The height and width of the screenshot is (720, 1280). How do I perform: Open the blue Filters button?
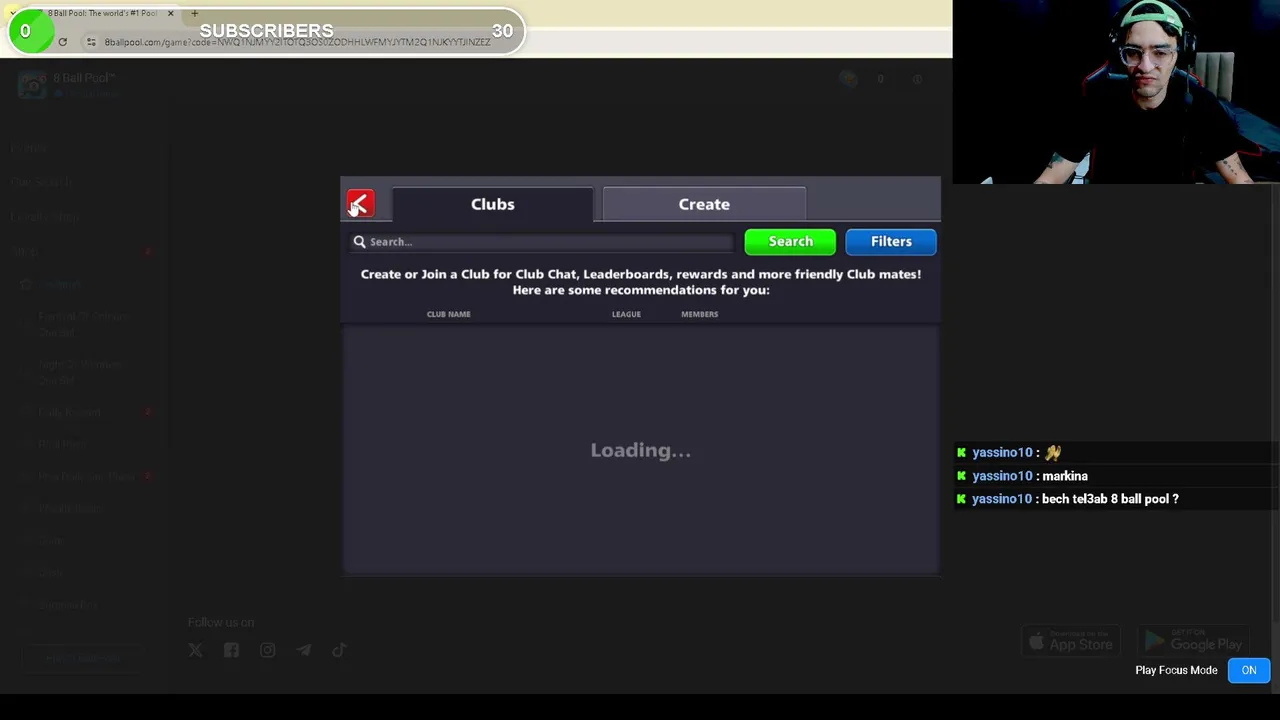tap(891, 242)
